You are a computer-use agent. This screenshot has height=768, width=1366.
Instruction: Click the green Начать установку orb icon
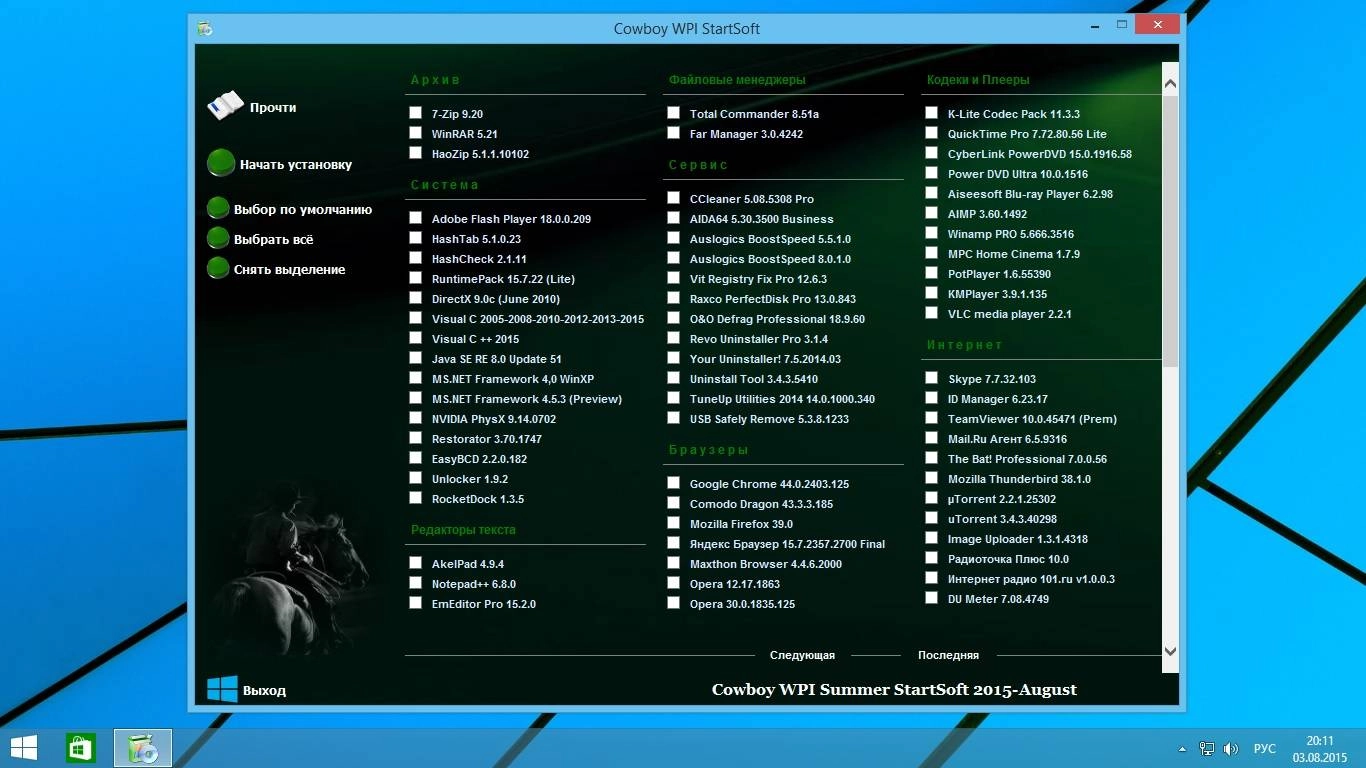[221, 164]
